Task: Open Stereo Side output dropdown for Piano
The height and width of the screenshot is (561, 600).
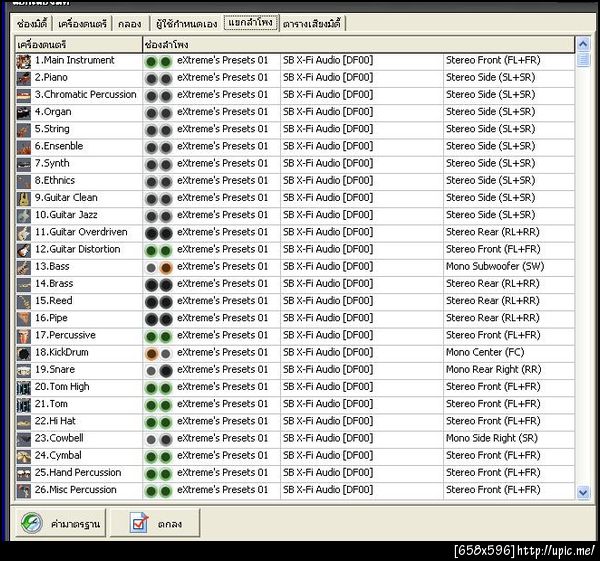Action: [509, 78]
